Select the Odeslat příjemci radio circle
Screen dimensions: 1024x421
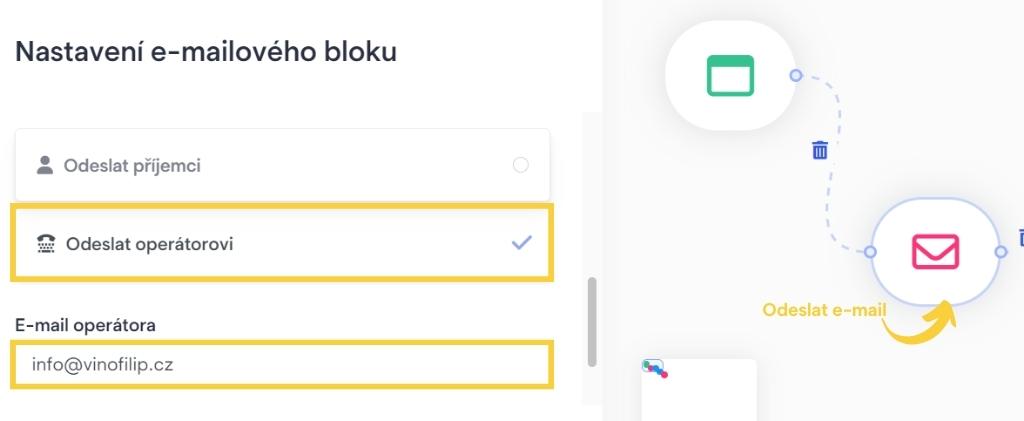[520, 165]
